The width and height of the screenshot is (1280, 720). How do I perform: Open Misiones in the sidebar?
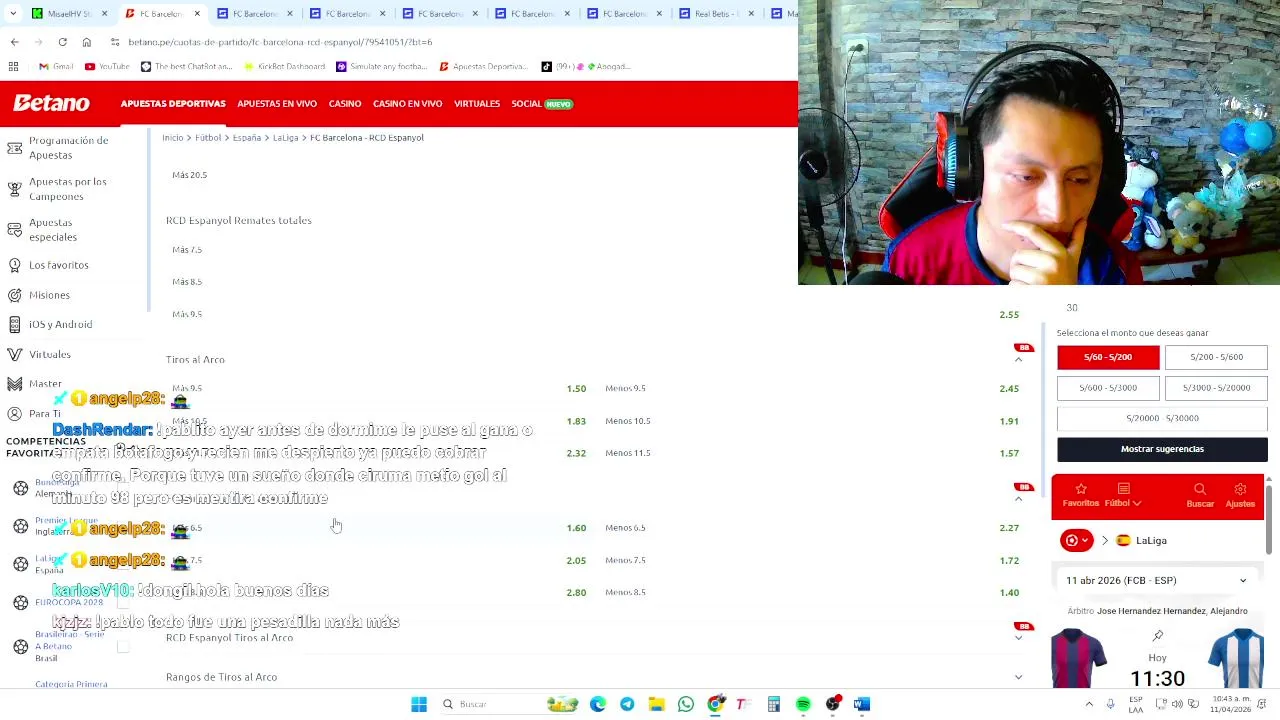tap(49, 295)
